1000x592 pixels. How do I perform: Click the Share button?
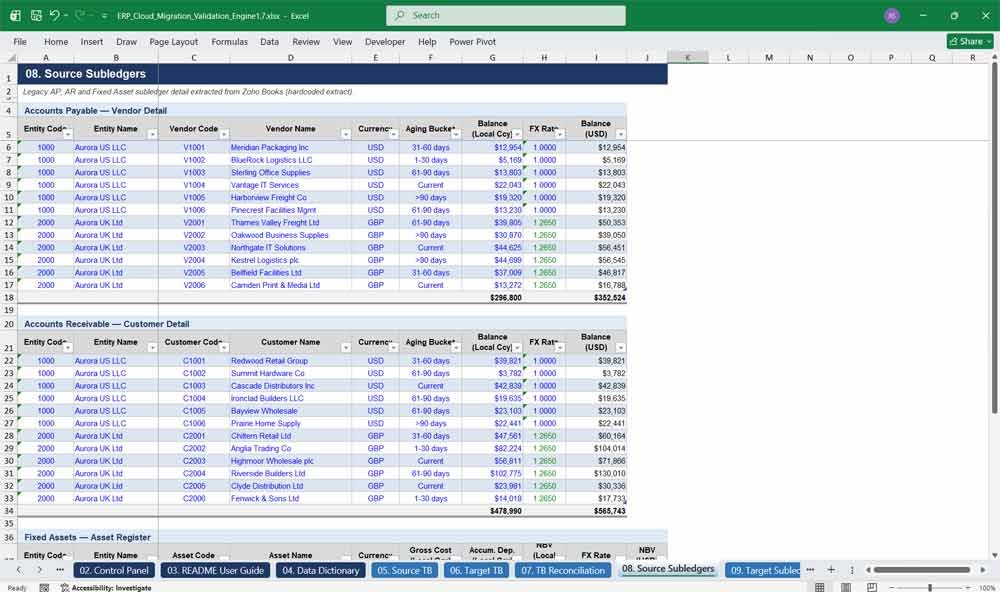pyautogui.click(x=970, y=41)
